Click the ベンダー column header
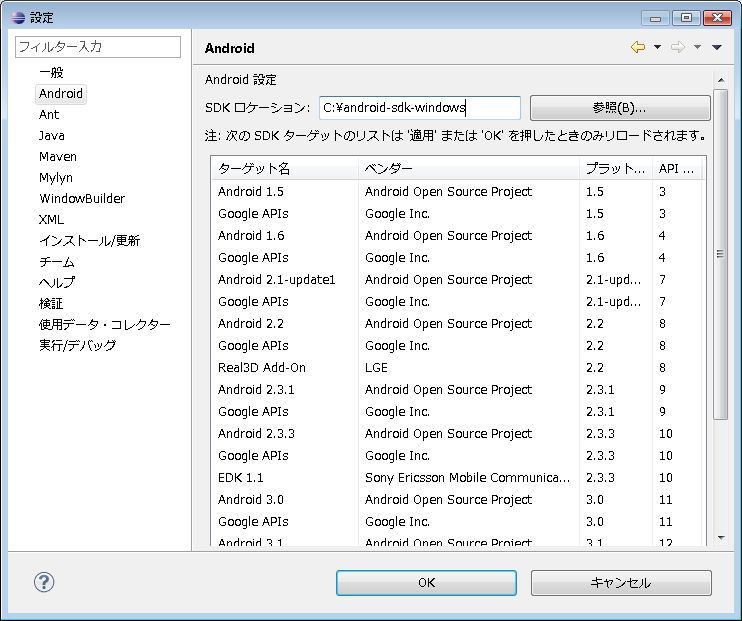This screenshot has height=621, width=742. click(x=468, y=169)
